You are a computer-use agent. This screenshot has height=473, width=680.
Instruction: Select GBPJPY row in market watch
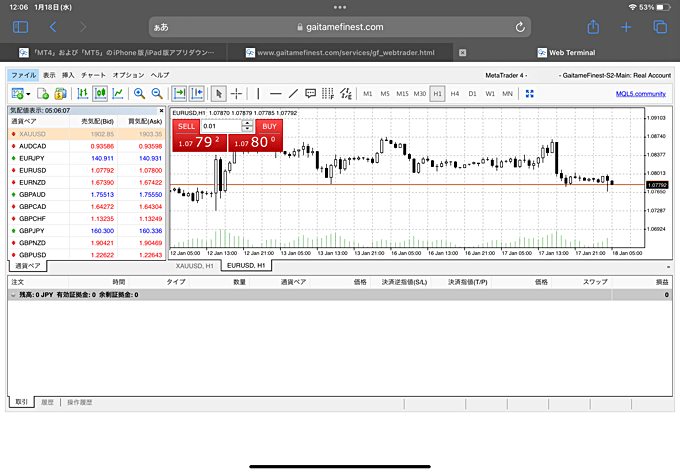87,231
